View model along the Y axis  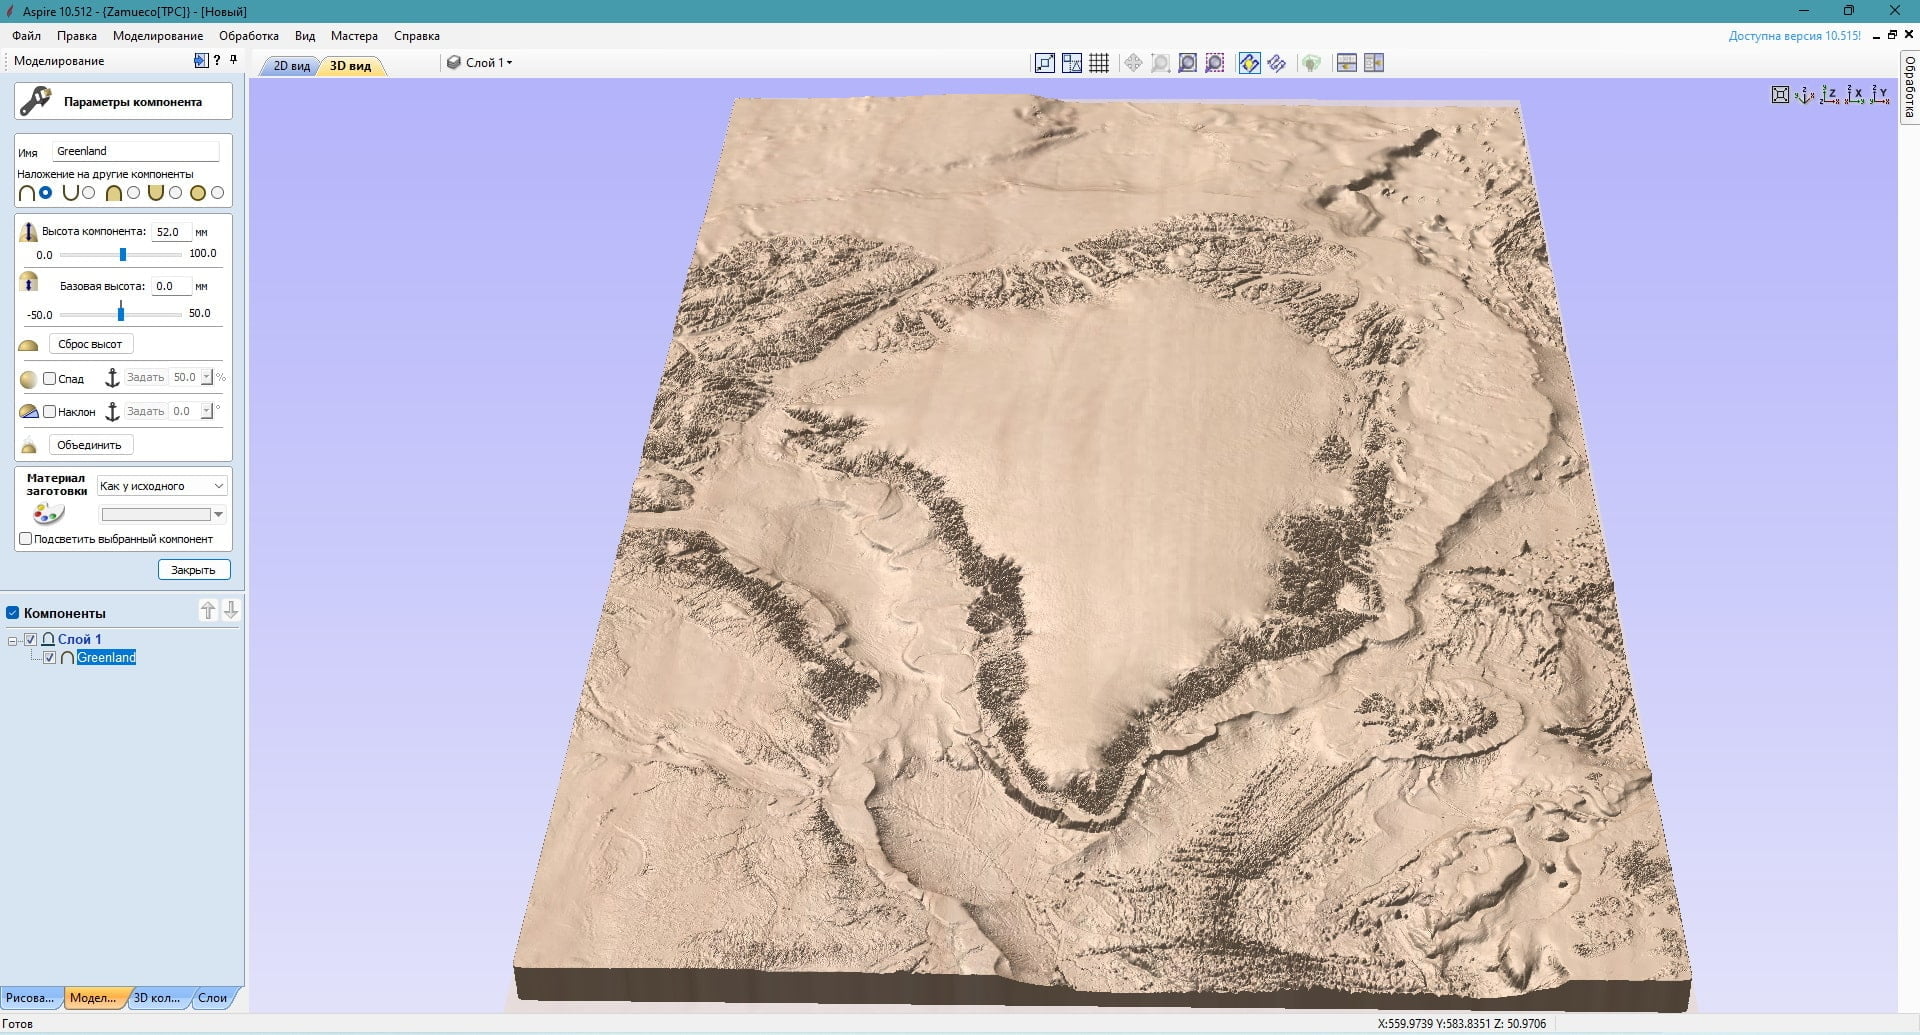tap(1880, 95)
